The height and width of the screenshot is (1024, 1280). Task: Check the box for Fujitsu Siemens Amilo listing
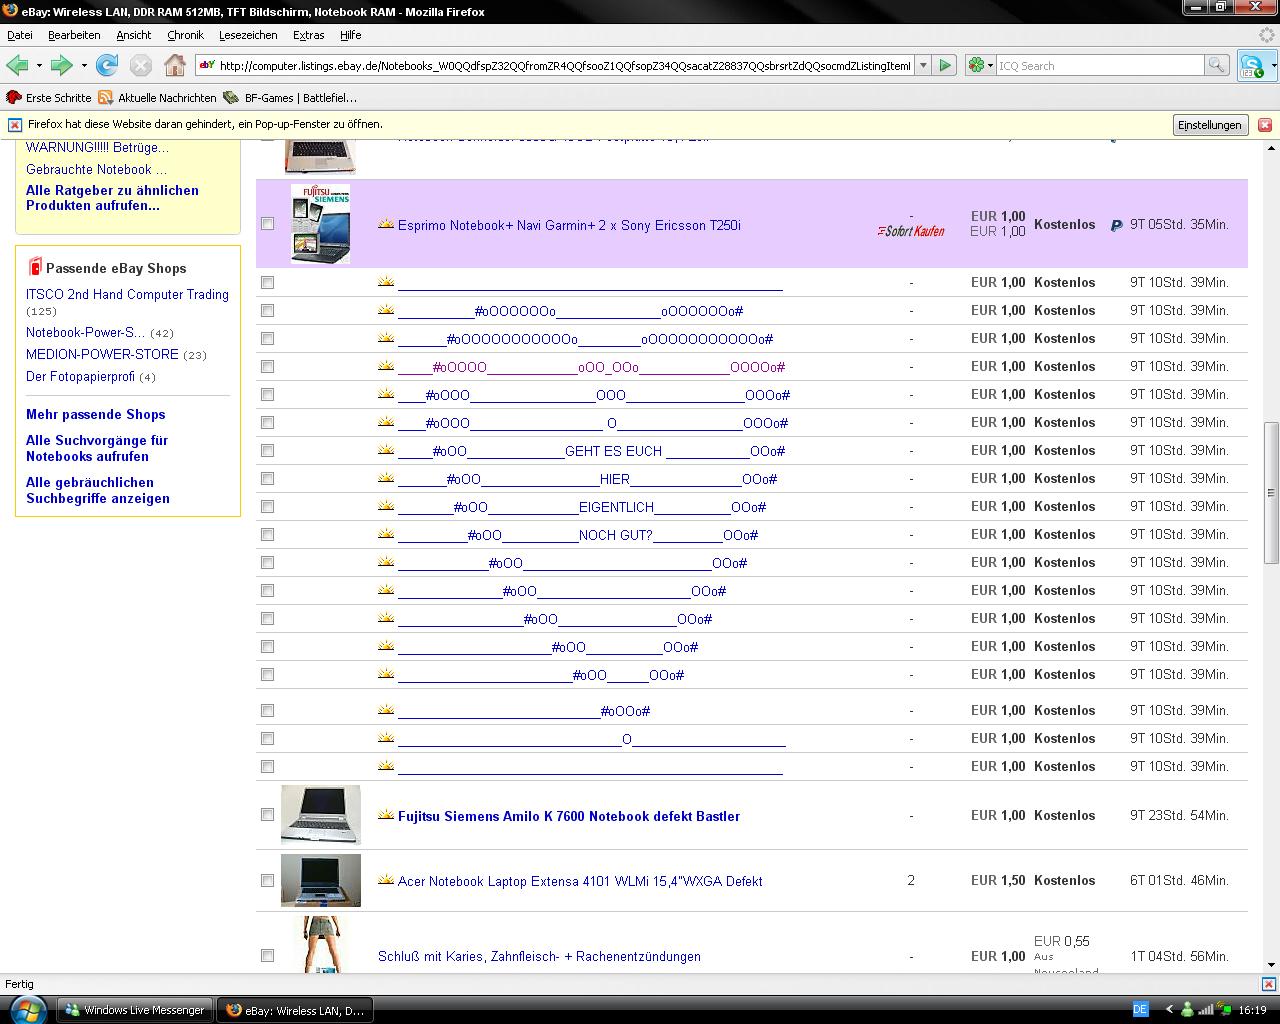pyautogui.click(x=267, y=815)
